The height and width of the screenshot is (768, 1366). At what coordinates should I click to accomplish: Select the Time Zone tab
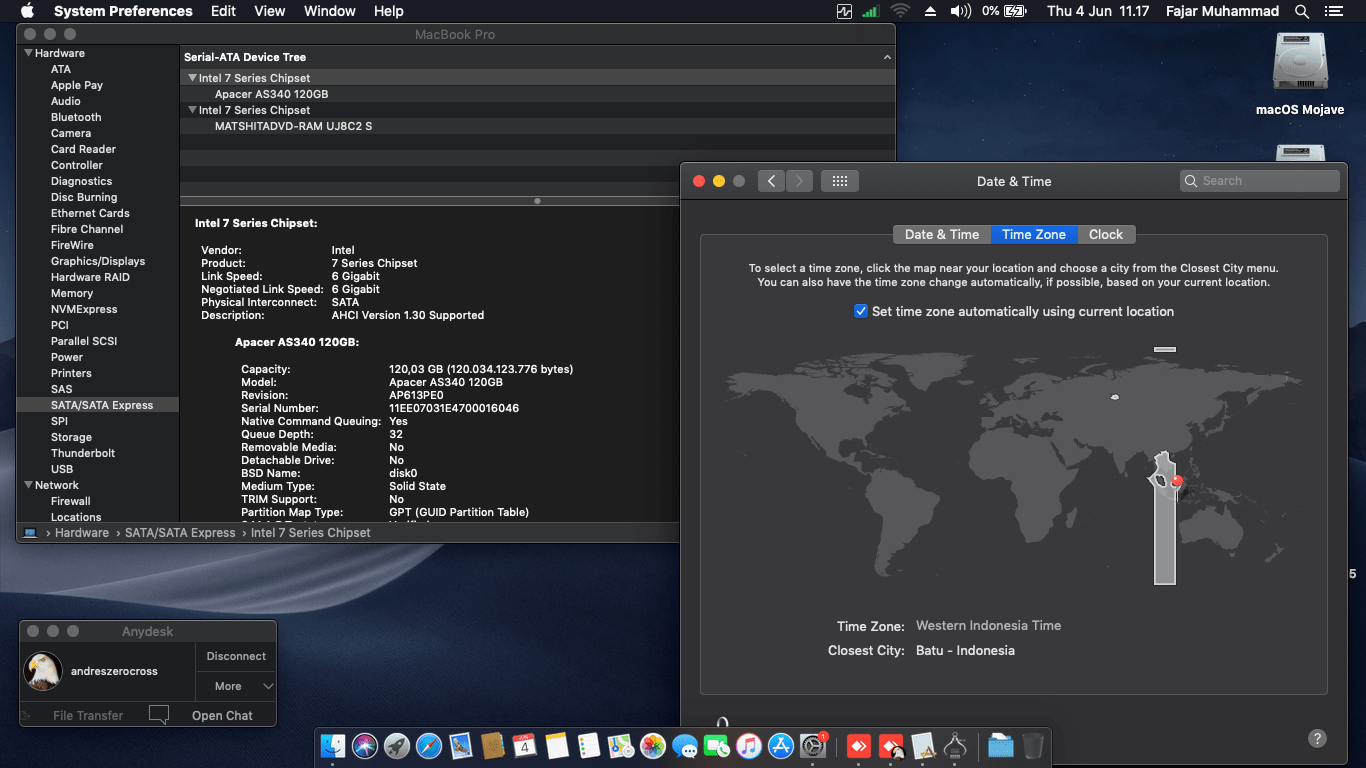coord(1034,234)
